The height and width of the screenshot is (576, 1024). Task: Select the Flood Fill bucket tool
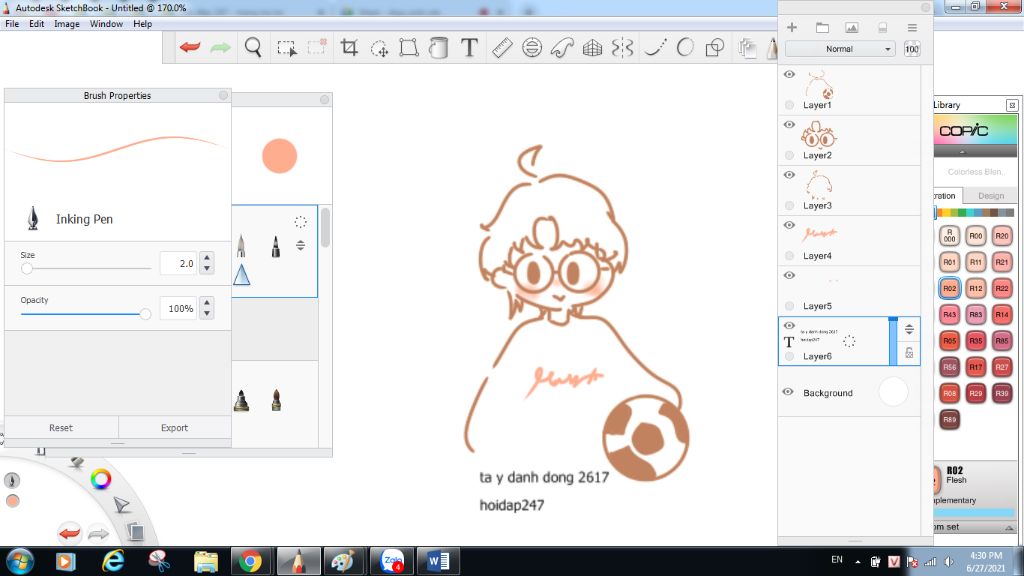coord(439,48)
